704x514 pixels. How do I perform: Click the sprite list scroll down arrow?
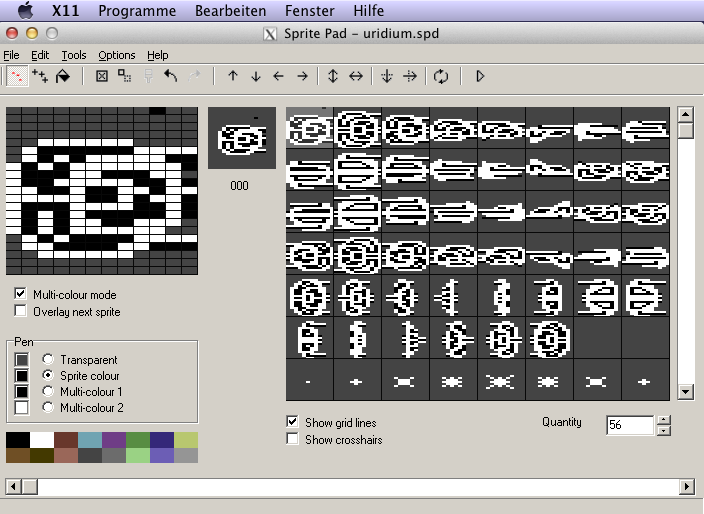coord(686,392)
